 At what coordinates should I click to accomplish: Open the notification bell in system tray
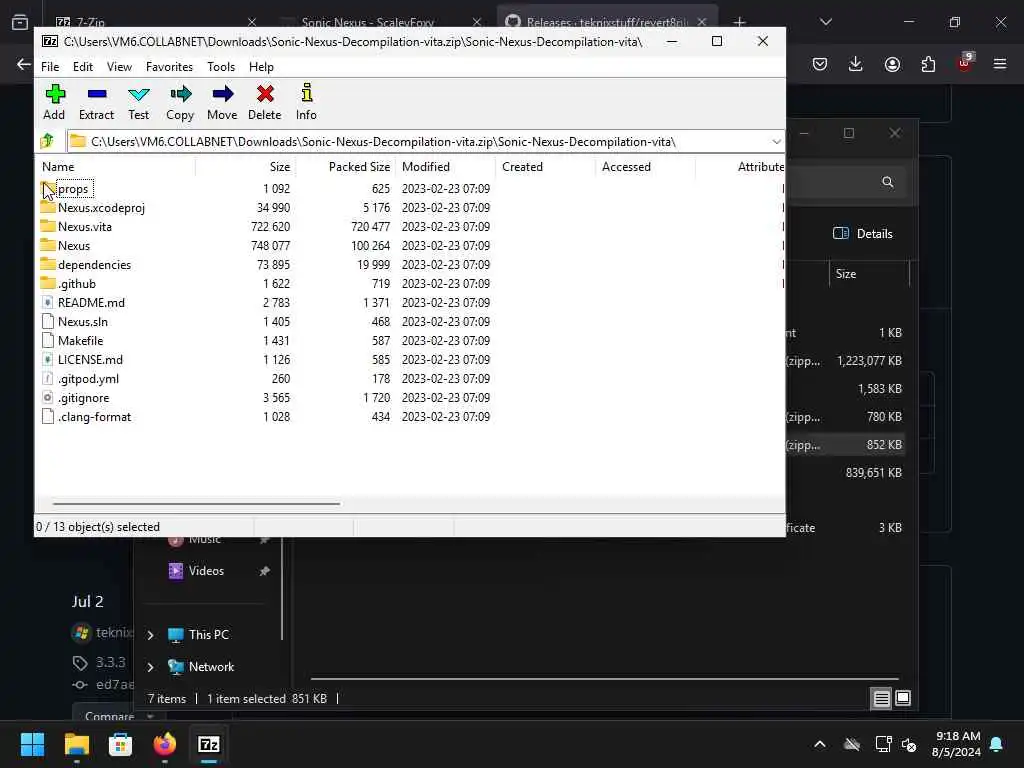[997, 744]
